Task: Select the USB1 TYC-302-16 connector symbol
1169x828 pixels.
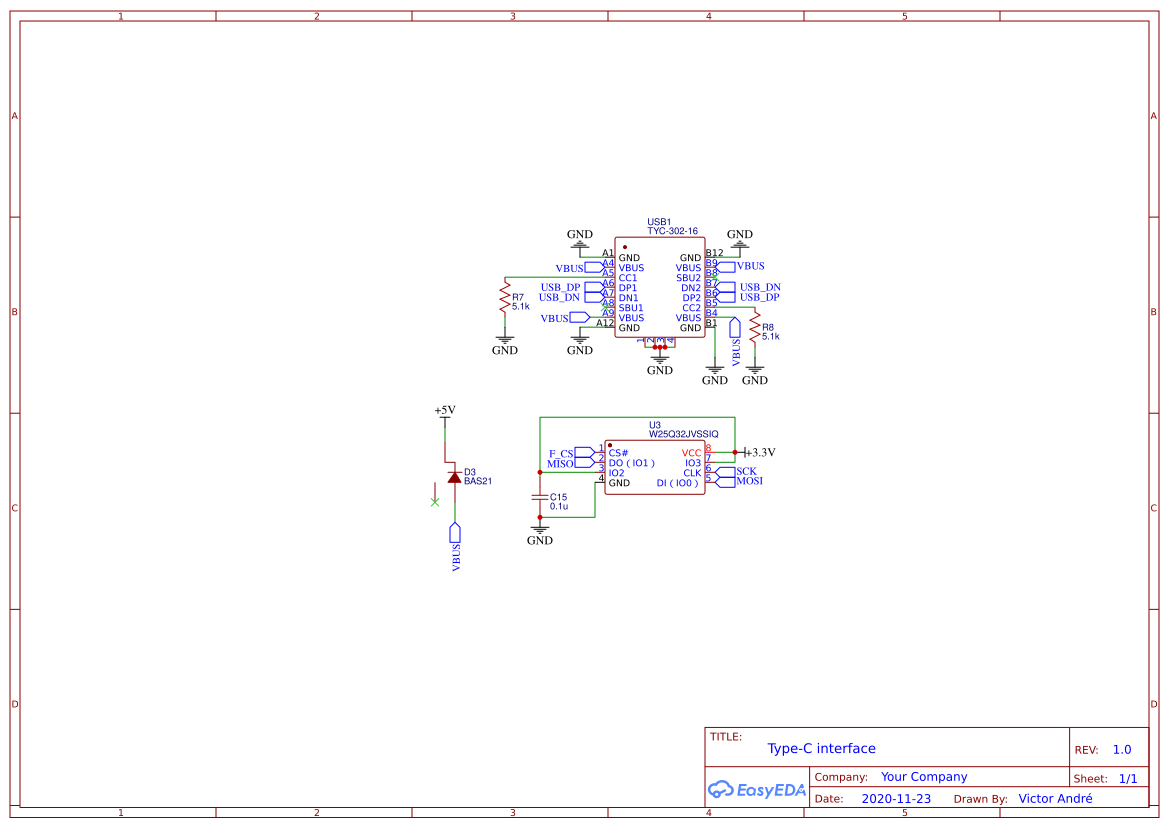Action: 660,290
